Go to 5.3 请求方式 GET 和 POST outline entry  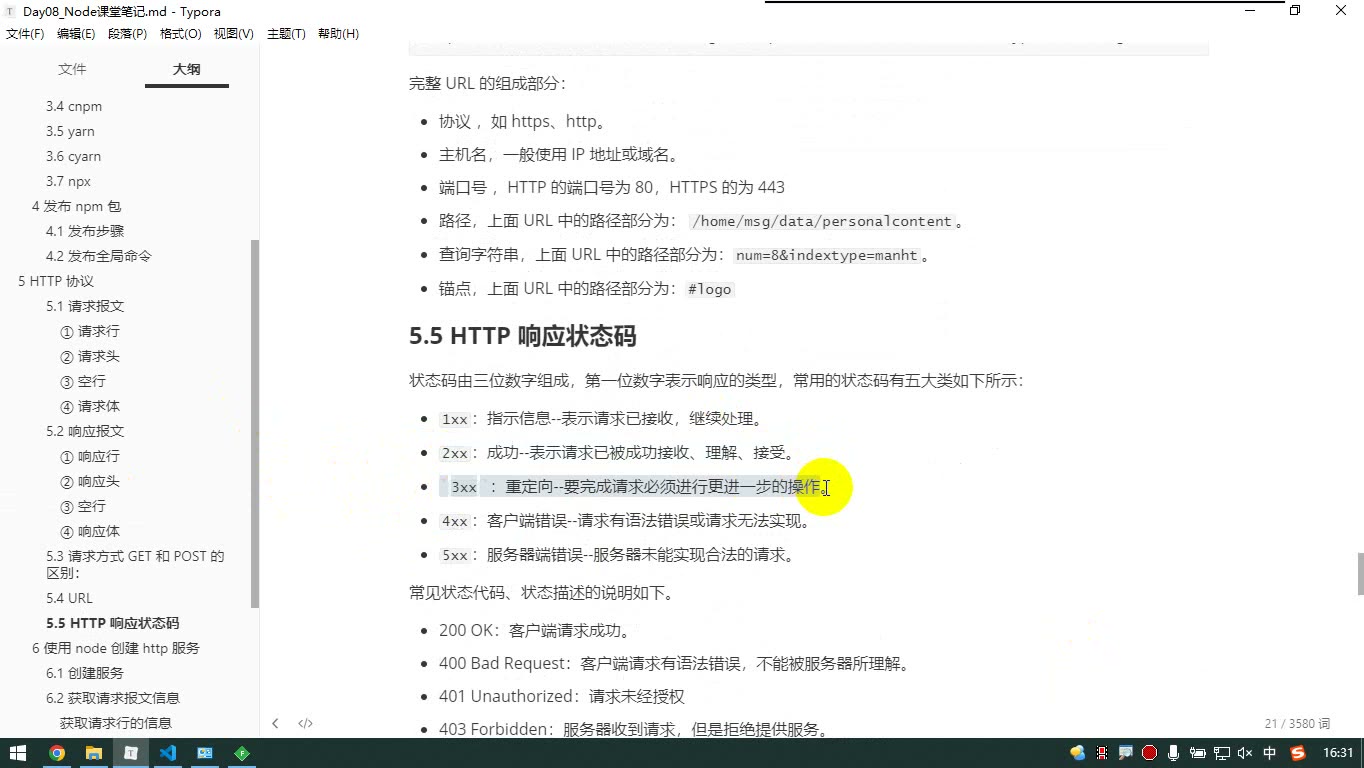(135, 564)
